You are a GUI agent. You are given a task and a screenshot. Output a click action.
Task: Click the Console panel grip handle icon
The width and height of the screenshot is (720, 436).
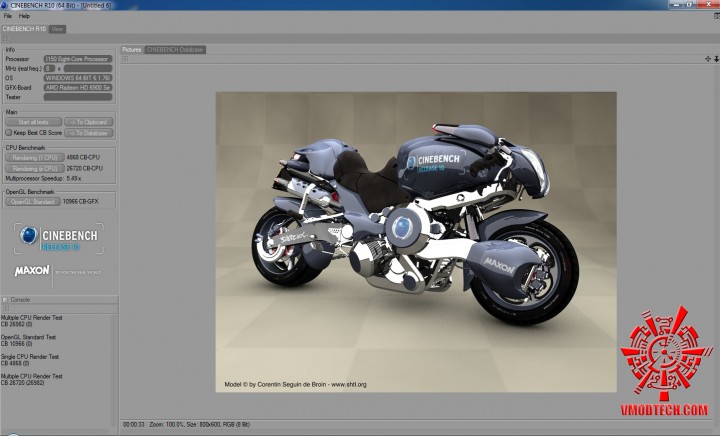(x=5, y=308)
